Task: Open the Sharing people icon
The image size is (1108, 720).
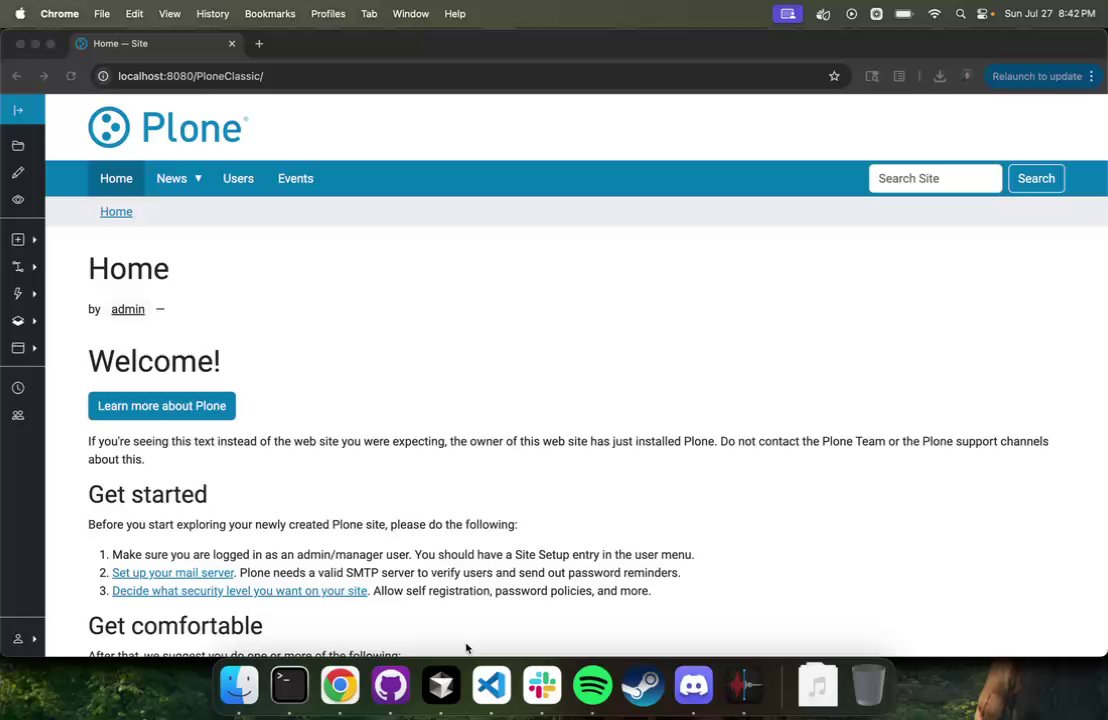Action: click(x=18, y=415)
